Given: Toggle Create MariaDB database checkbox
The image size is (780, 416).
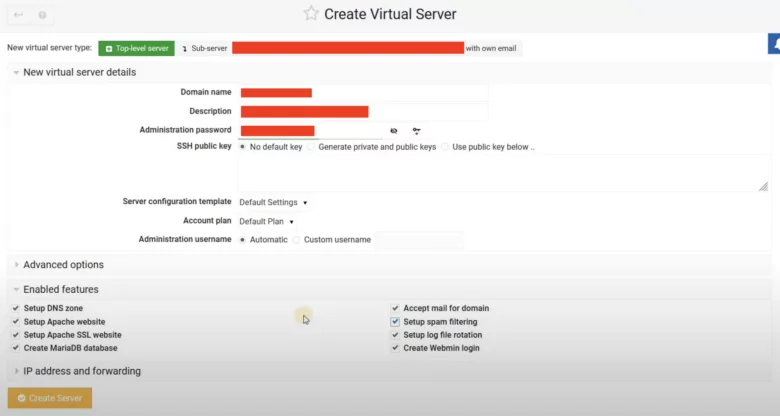Looking at the screenshot, I should pyautogui.click(x=15, y=348).
